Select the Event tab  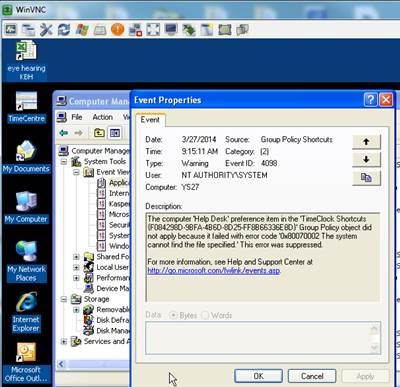[x=150, y=120]
